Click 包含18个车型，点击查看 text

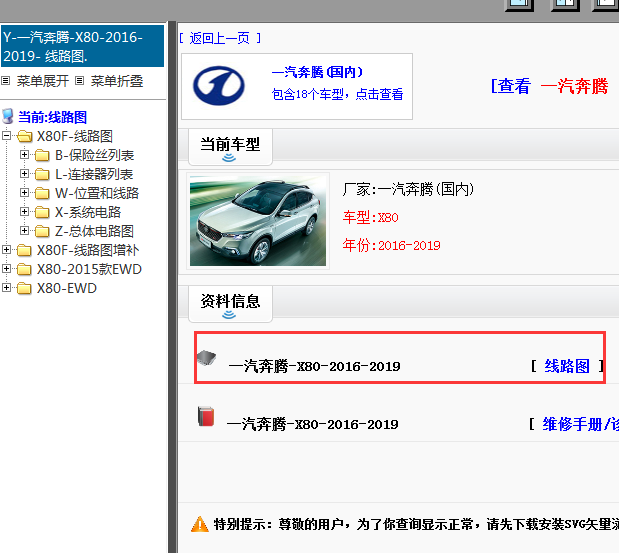coord(338,94)
